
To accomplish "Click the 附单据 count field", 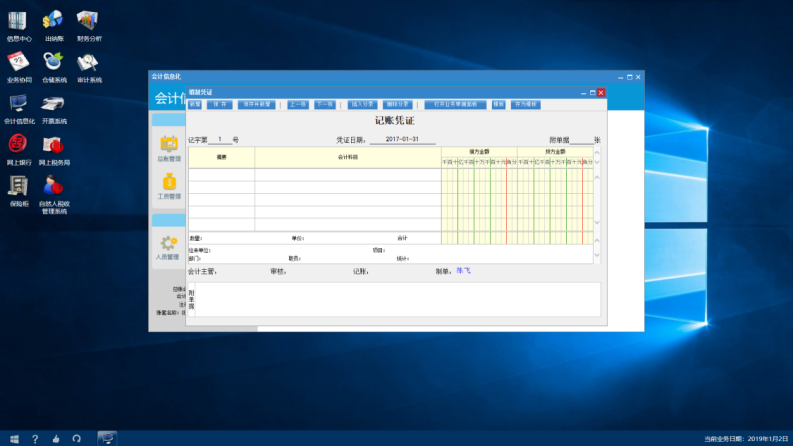I will coord(582,140).
